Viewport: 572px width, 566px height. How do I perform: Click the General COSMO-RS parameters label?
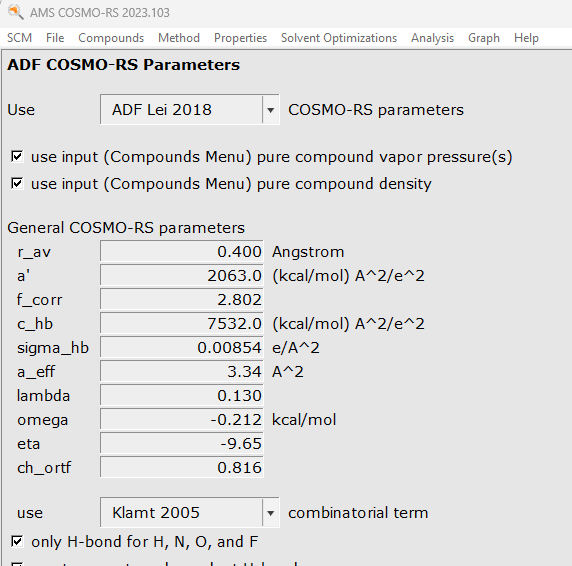point(126,228)
